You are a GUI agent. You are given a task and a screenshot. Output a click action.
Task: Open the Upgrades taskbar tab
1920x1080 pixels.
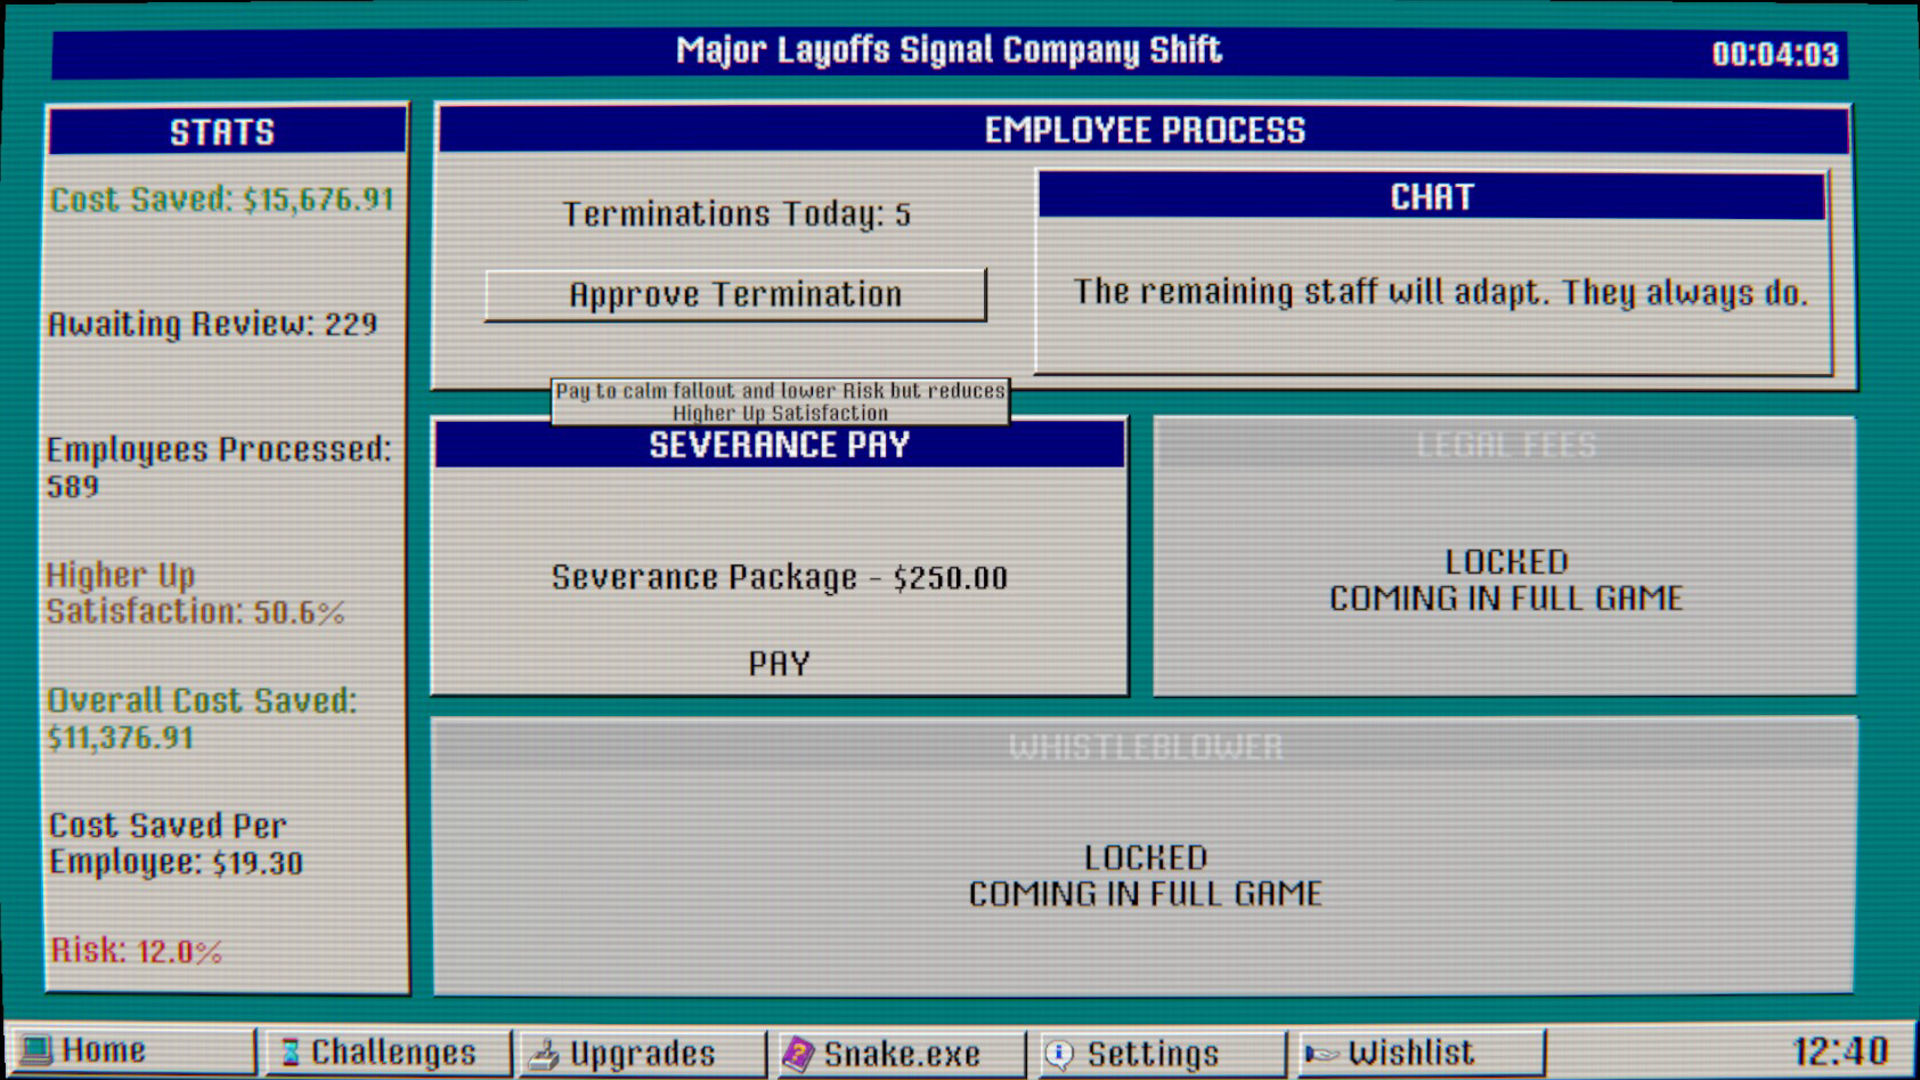641,1054
